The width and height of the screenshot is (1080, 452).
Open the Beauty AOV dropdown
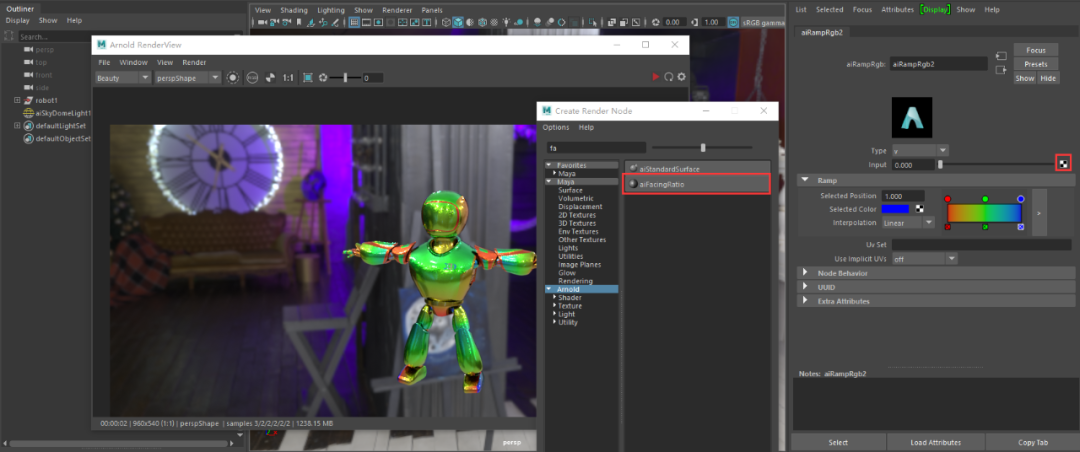(x=123, y=78)
